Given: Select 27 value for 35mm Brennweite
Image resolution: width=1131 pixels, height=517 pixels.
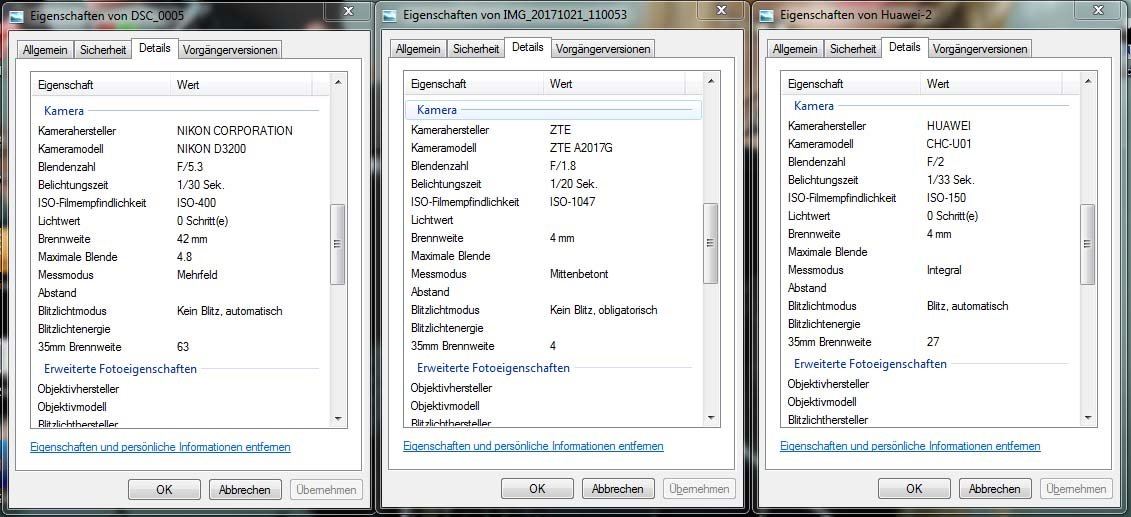Looking at the screenshot, I should click(x=933, y=342).
